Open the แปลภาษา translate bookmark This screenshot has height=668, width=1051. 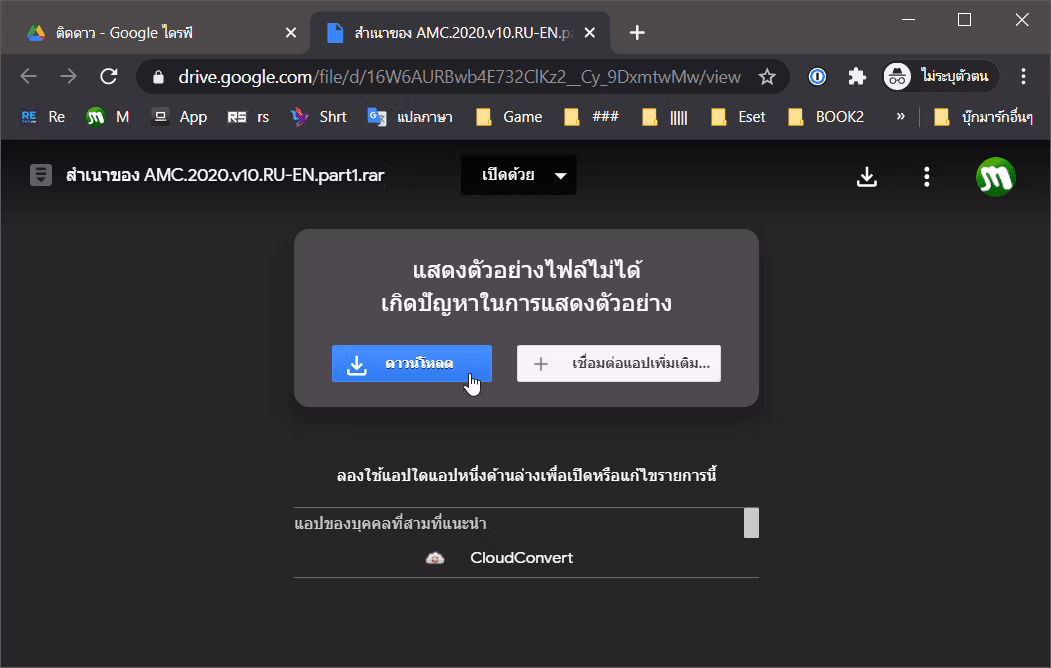pos(410,117)
